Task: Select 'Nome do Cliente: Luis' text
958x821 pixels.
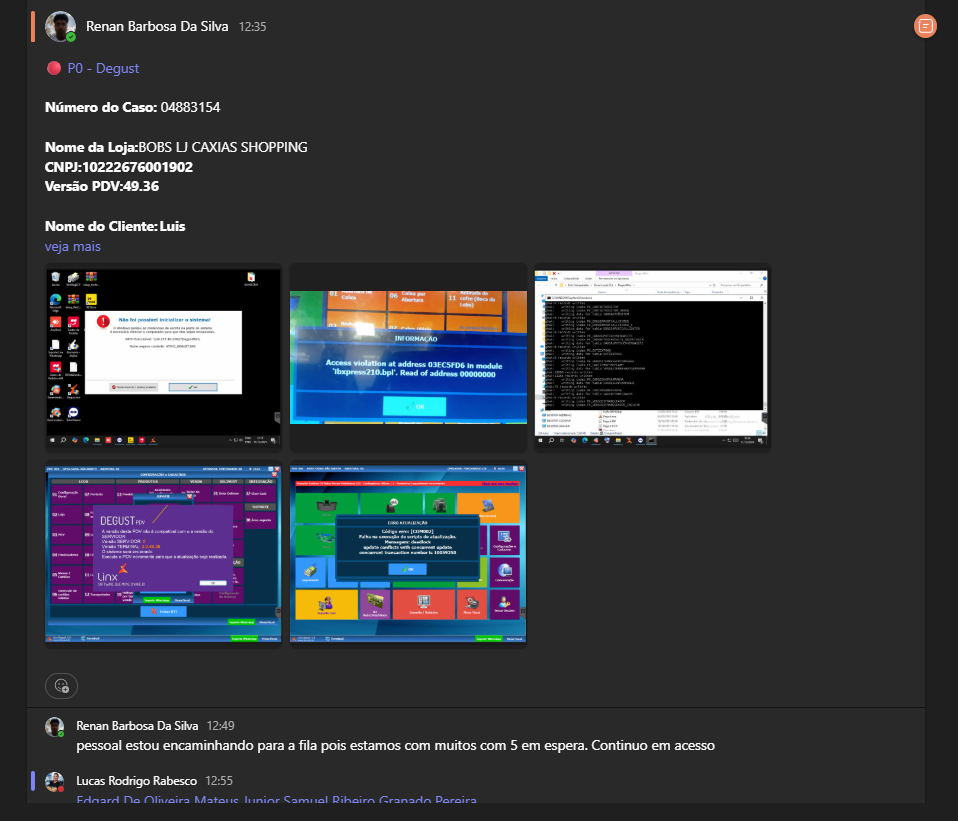Action: point(115,227)
